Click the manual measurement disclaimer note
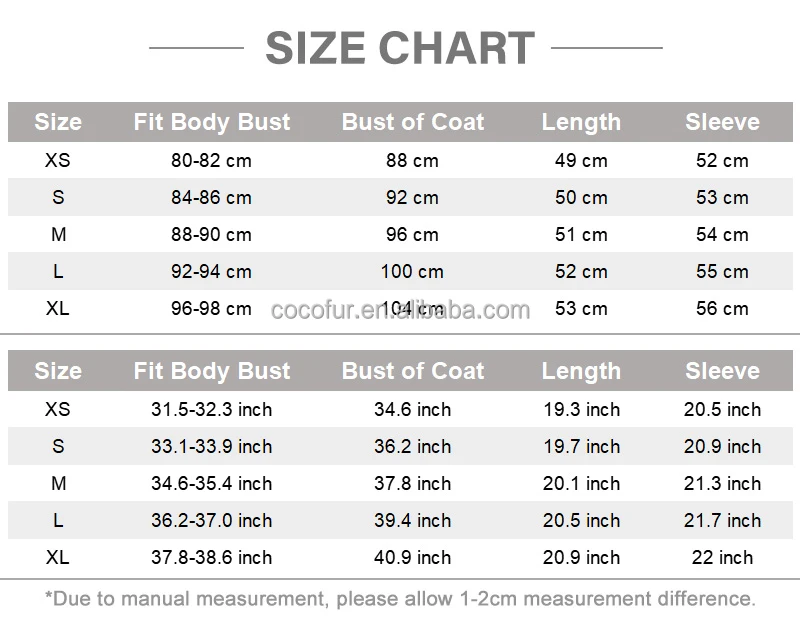The image size is (800, 617). (x=401, y=599)
